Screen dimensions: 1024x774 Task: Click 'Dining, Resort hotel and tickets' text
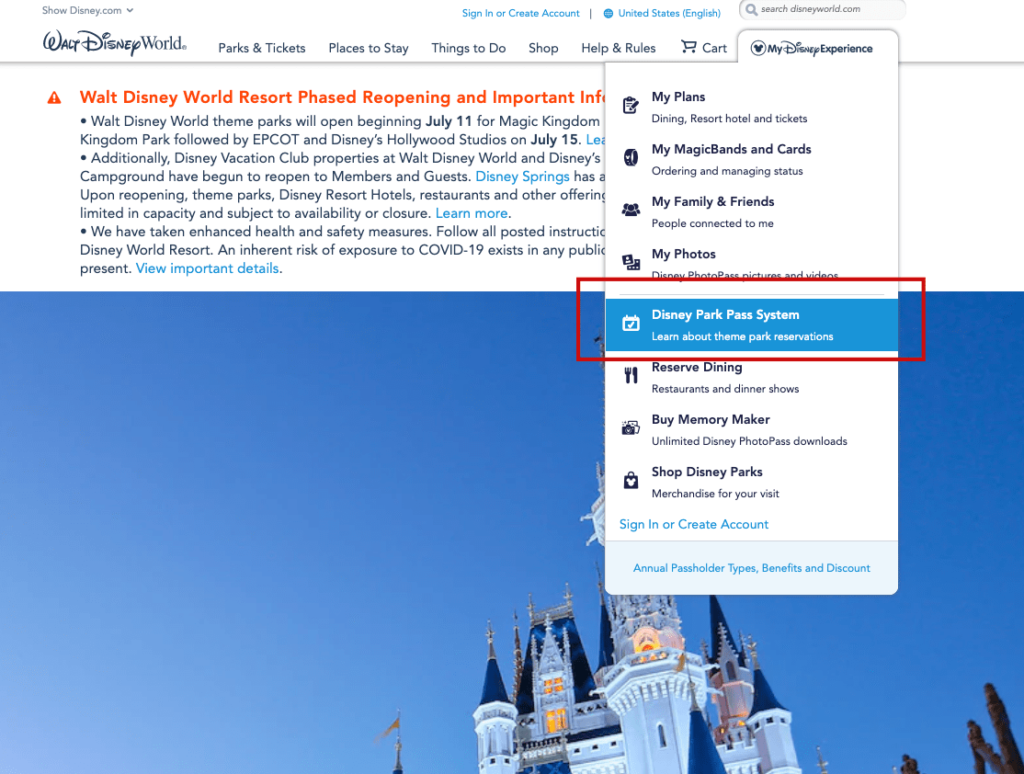coord(729,119)
